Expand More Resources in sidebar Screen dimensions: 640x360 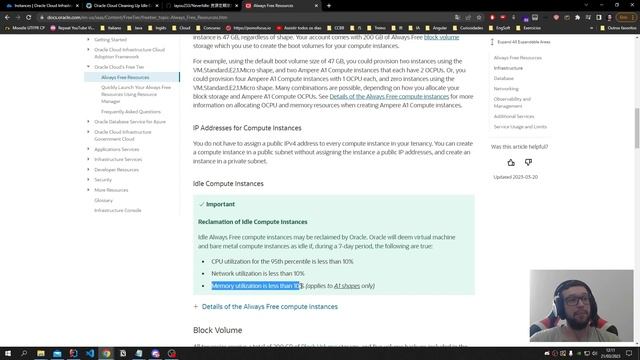pyautogui.click(x=88, y=190)
